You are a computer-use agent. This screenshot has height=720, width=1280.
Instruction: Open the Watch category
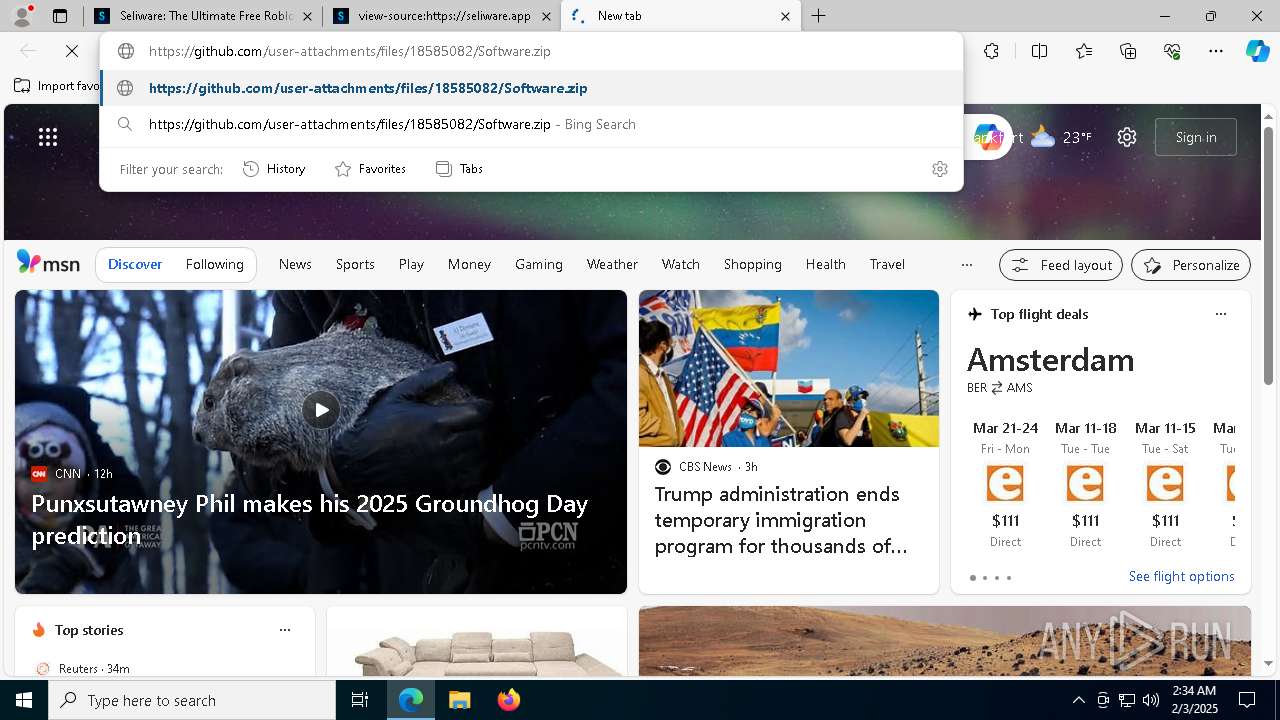pyautogui.click(x=680, y=264)
